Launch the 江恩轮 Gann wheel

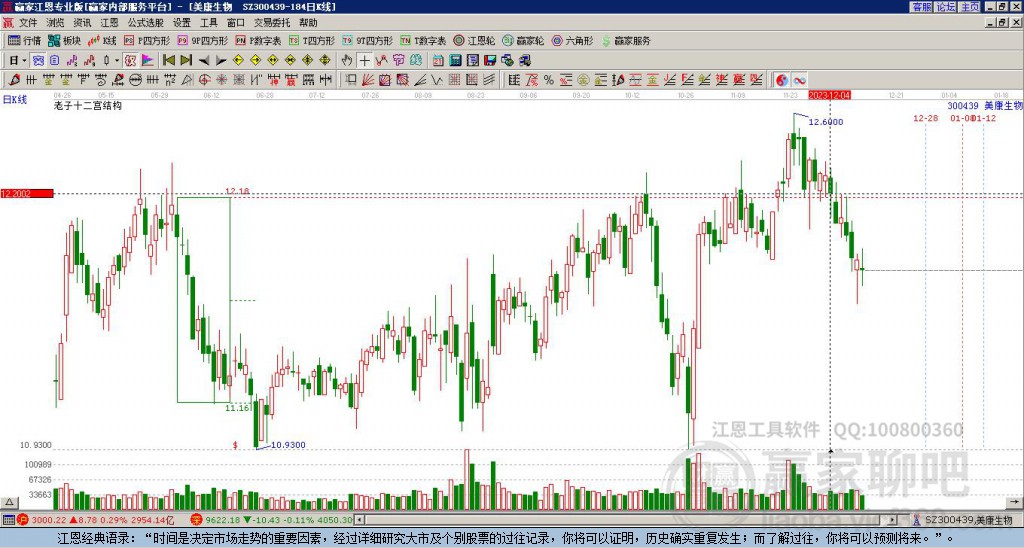tap(474, 40)
